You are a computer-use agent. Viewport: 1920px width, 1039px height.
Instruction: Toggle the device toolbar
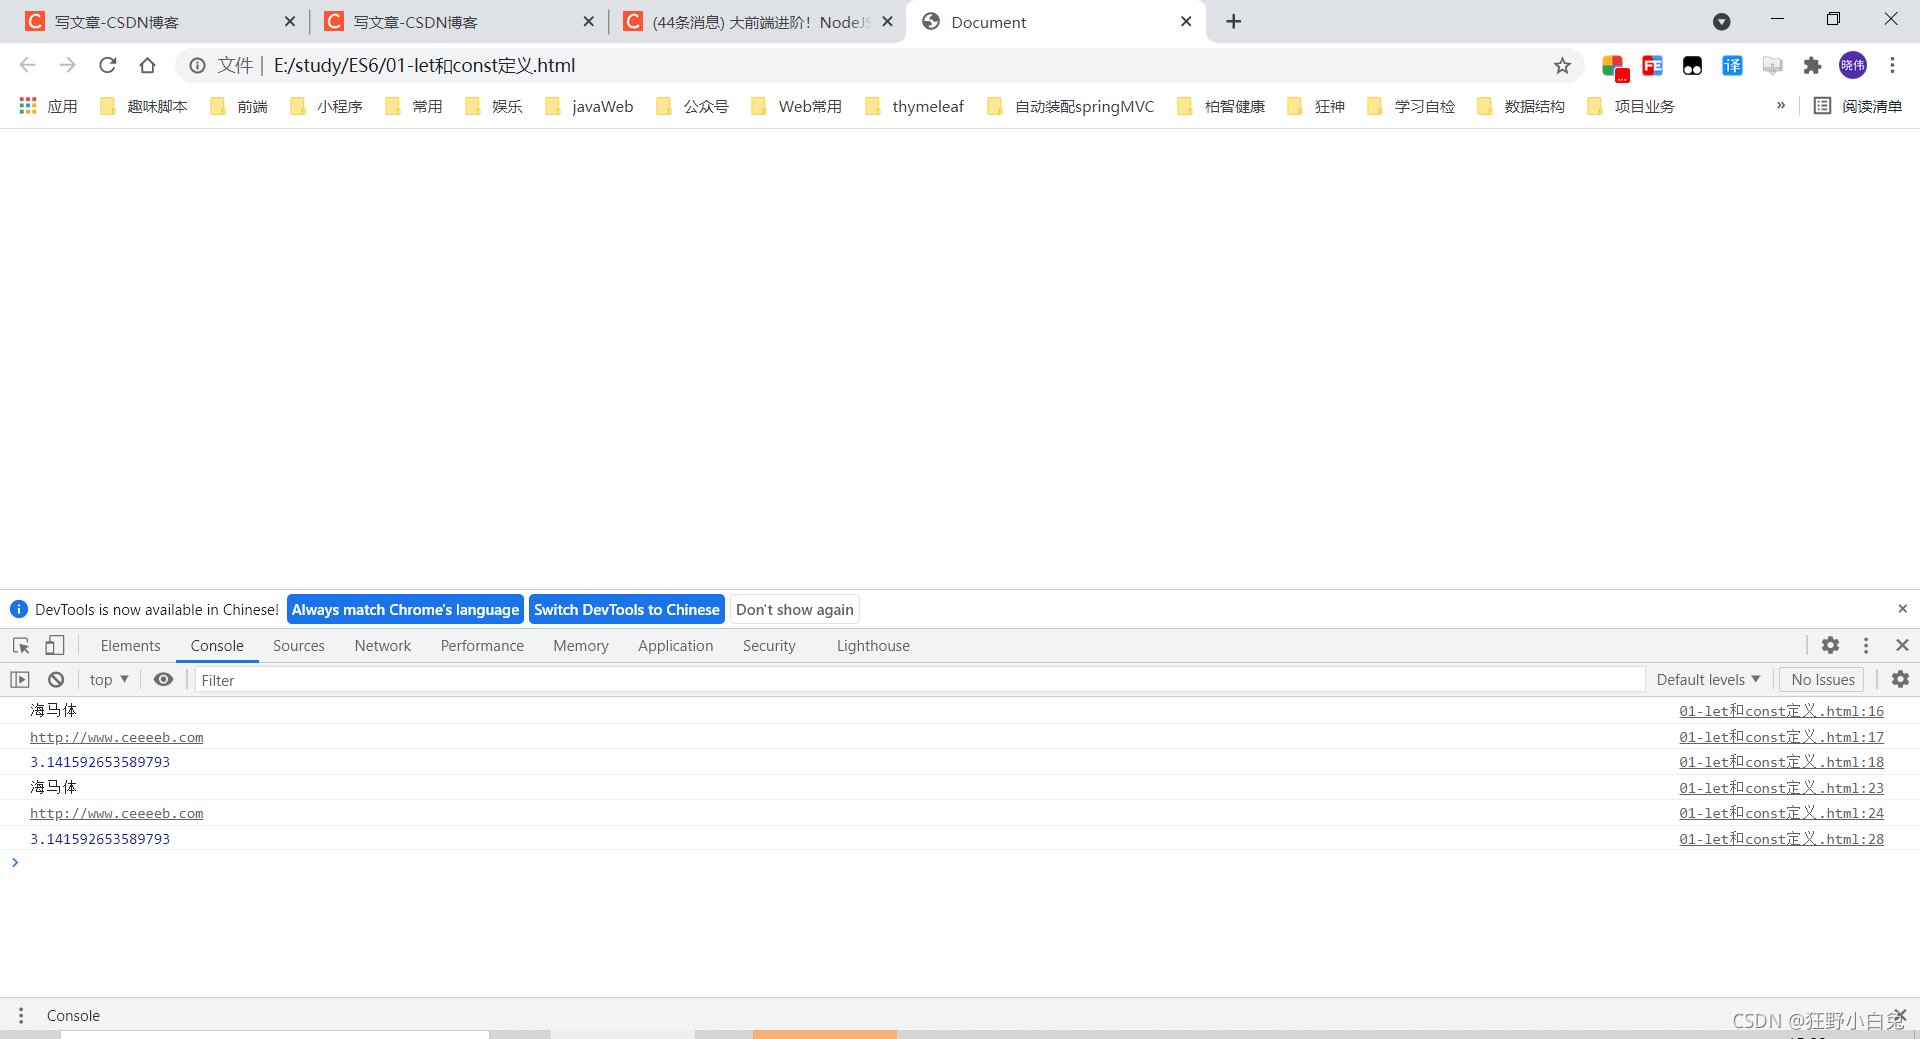55,646
